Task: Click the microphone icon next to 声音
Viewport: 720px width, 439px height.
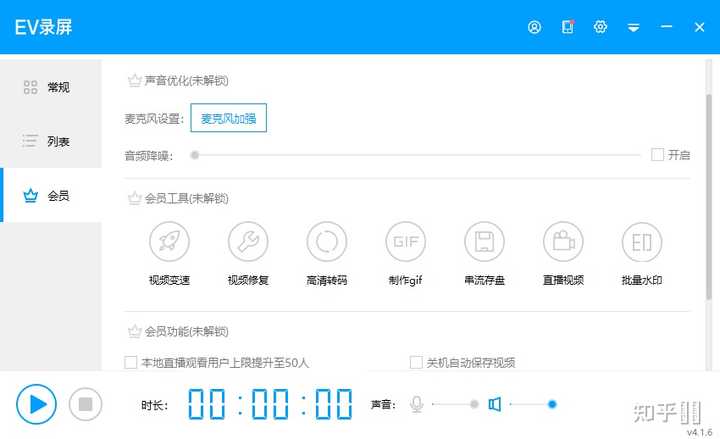Action: (416, 405)
